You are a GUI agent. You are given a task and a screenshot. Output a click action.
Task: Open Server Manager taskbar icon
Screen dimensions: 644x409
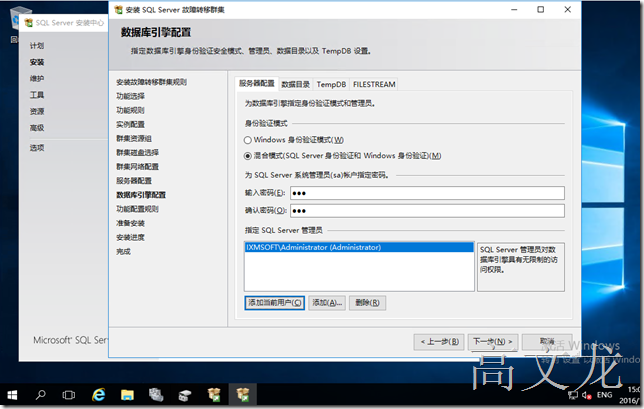tap(156, 395)
